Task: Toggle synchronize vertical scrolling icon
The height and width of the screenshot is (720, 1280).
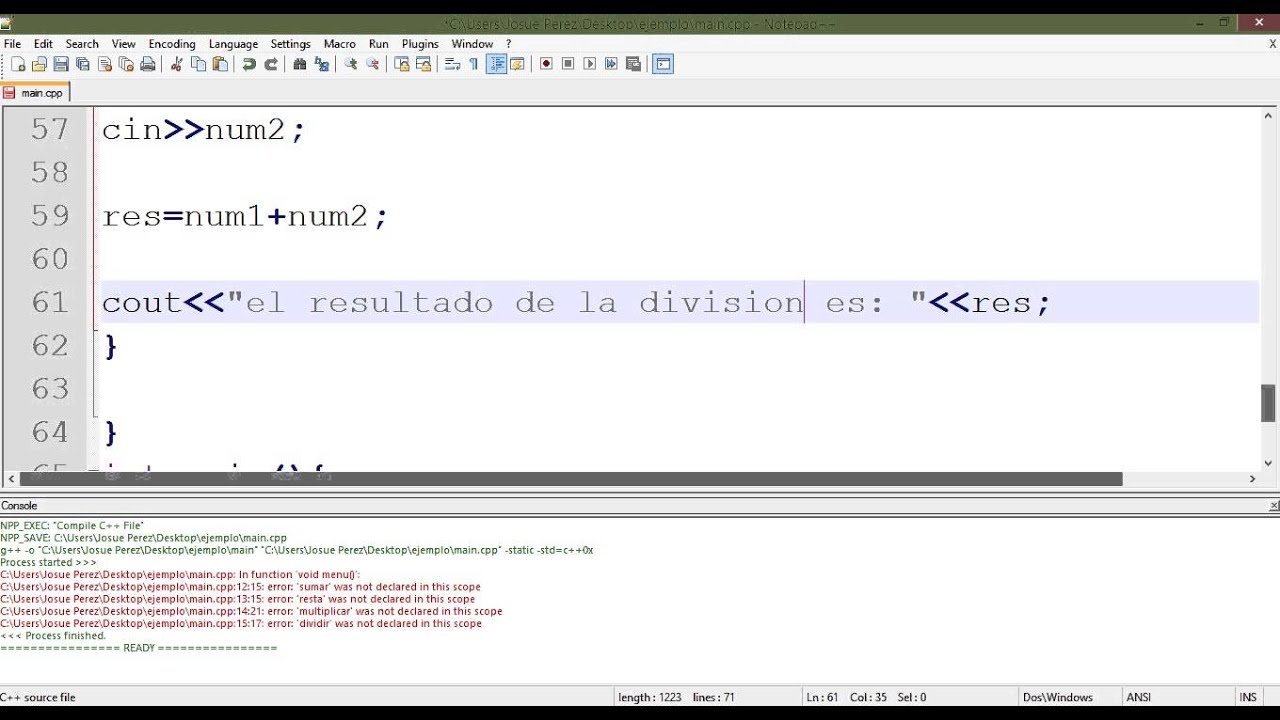Action: [402, 64]
